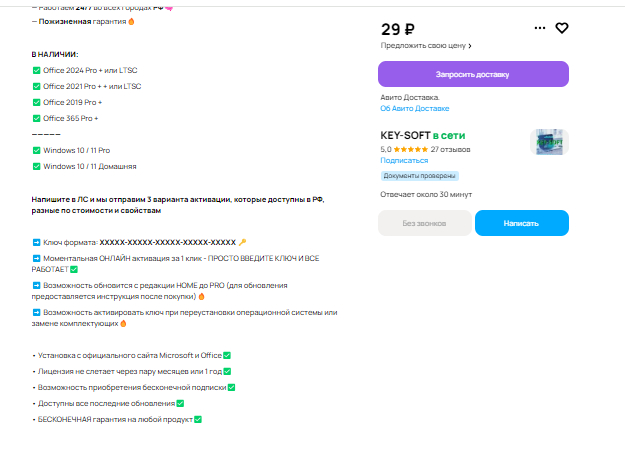Open the three-dots more options menu
The width and height of the screenshot is (625, 452).
click(x=540, y=28)
